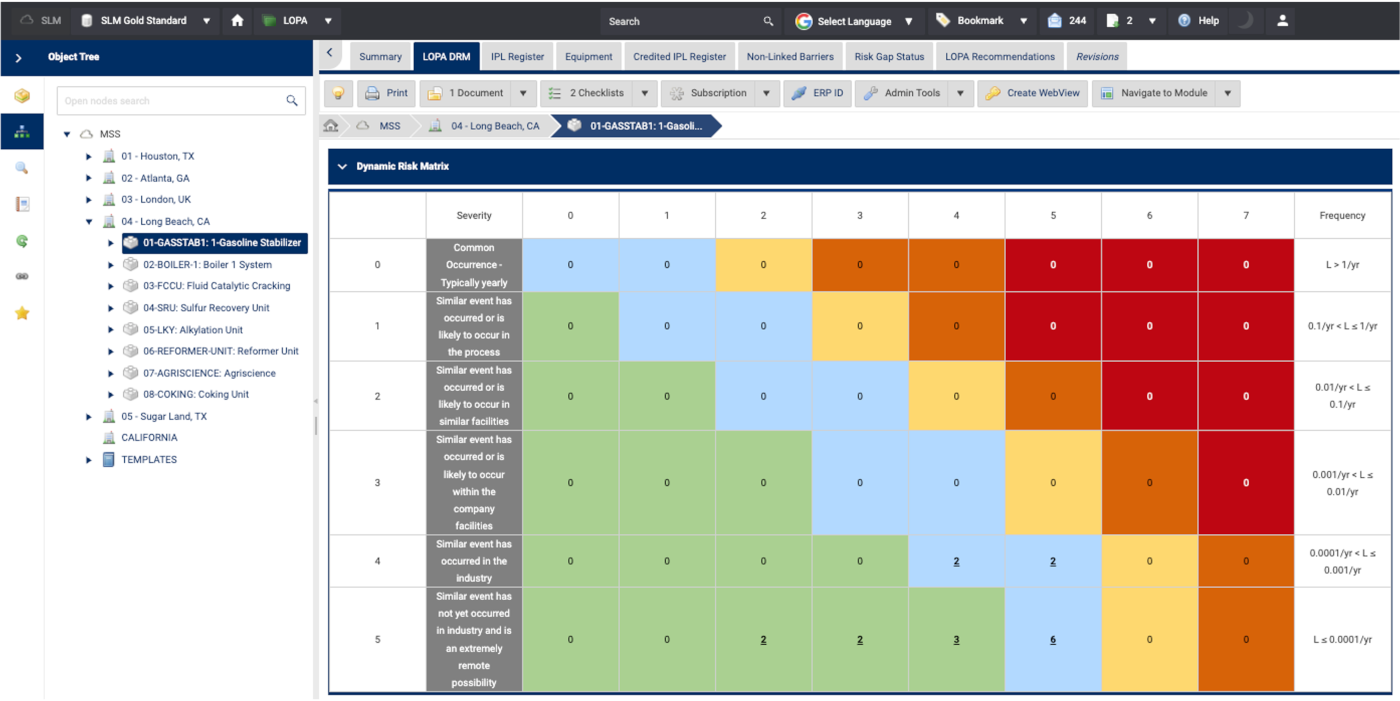This screenshot has width=1400, height=701.
Task: Click the chain link icon in sidebar
Action: [x=22, y=277]
